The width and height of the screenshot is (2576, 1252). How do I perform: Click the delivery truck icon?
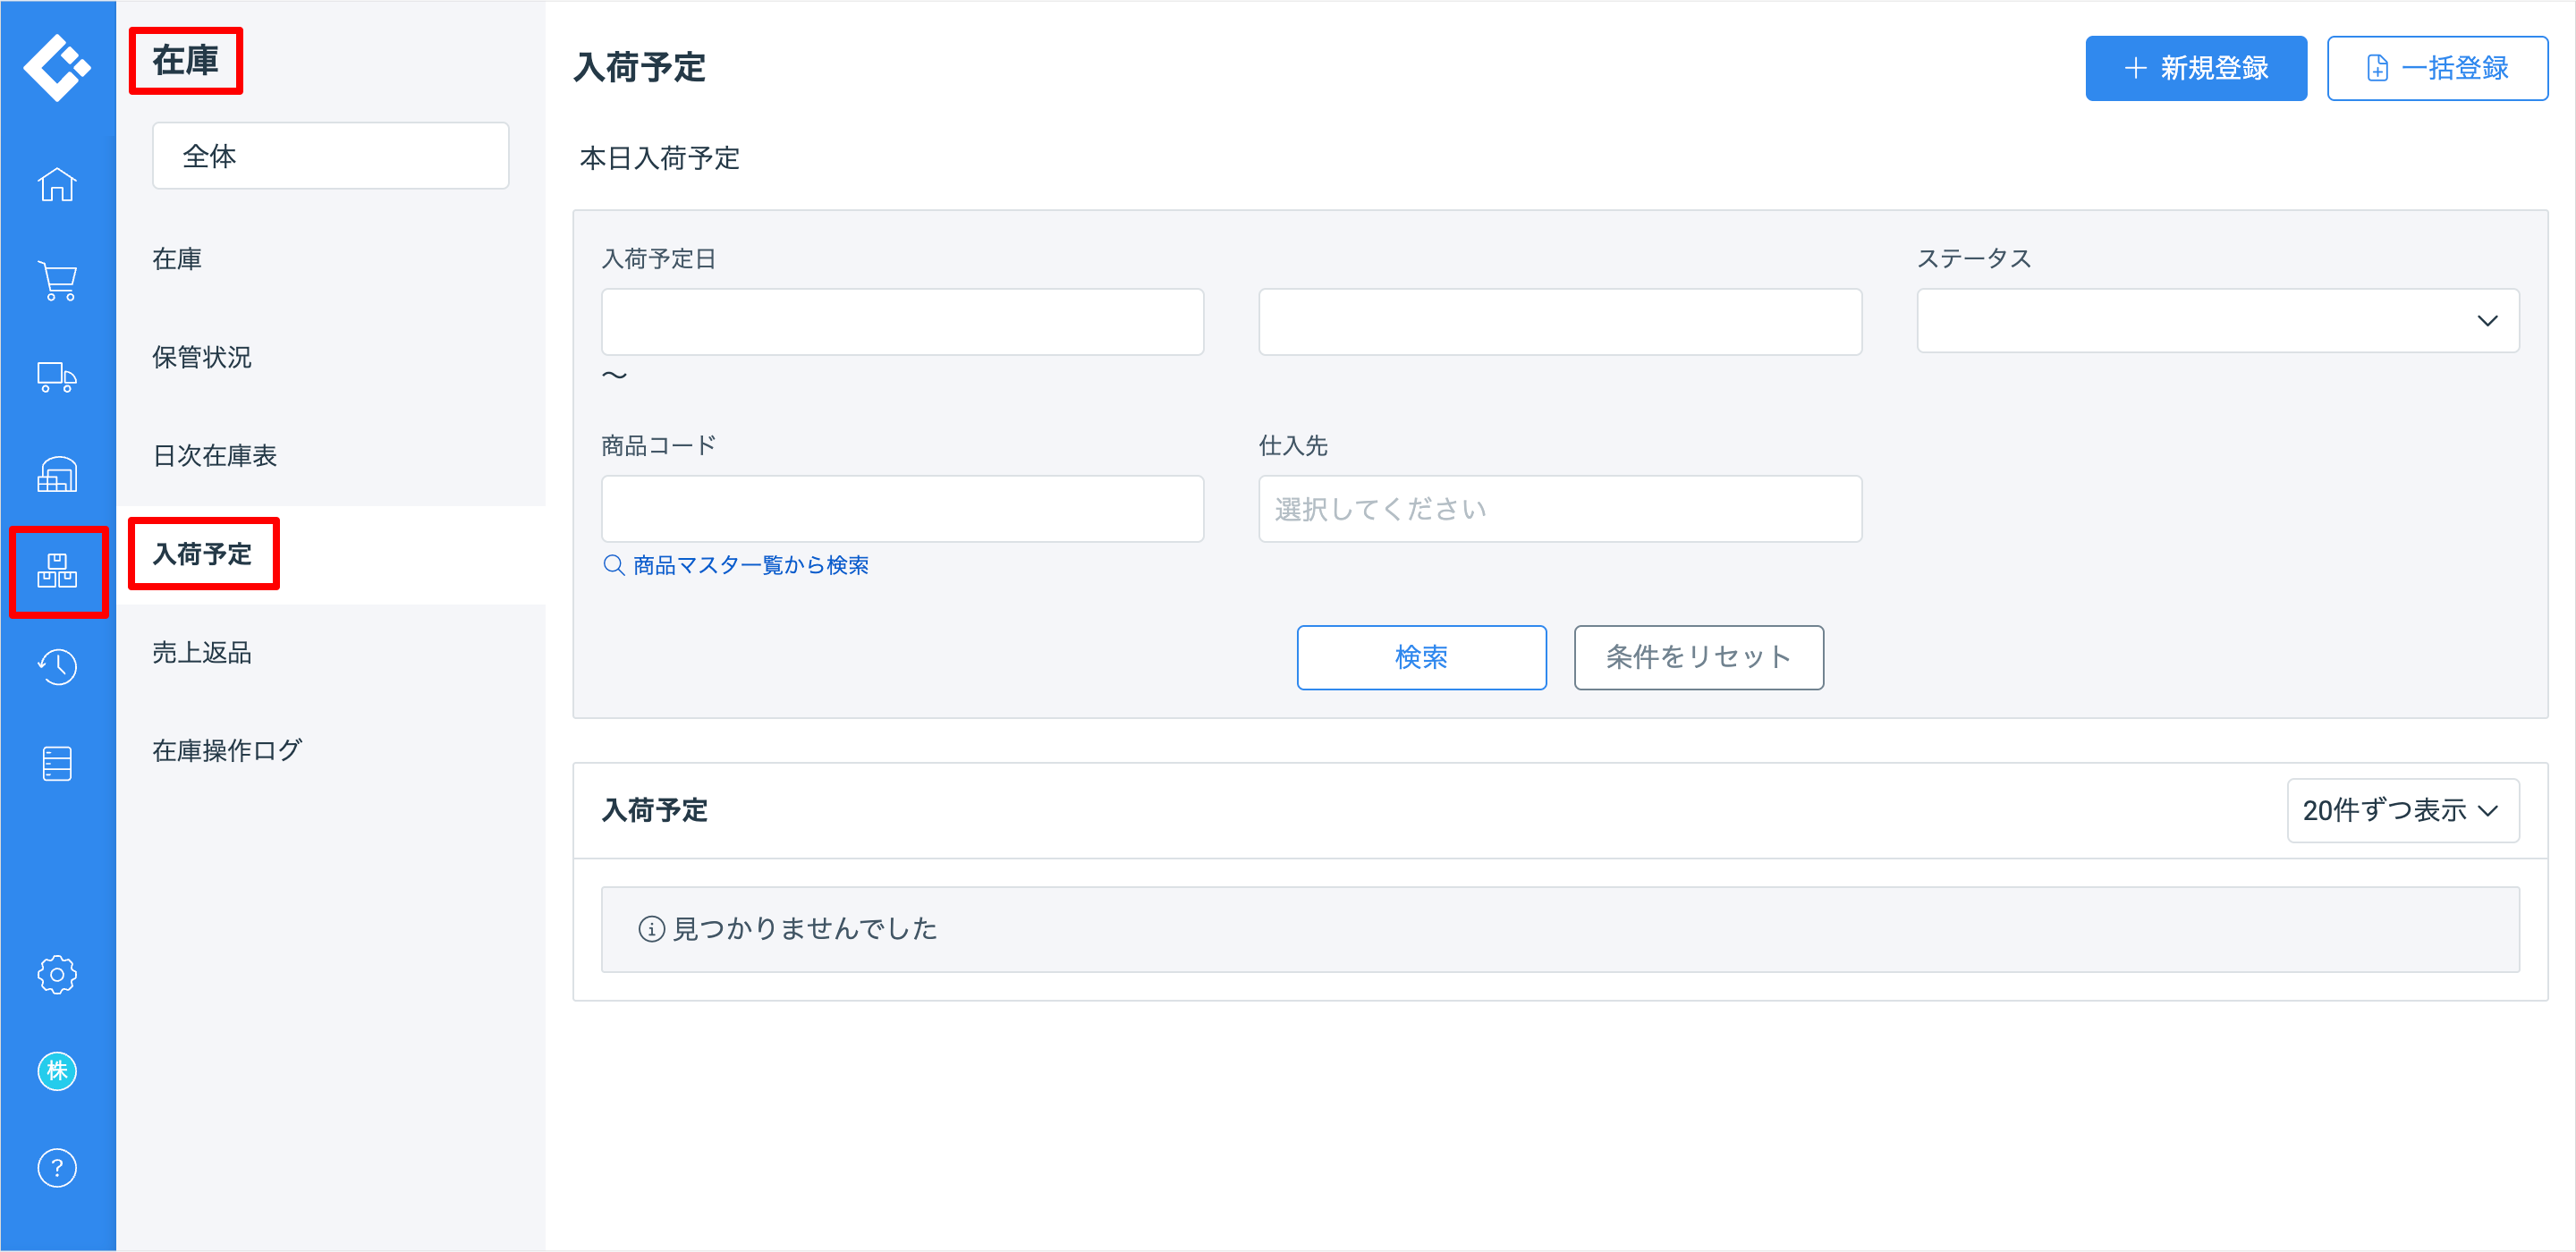(57, 378)
